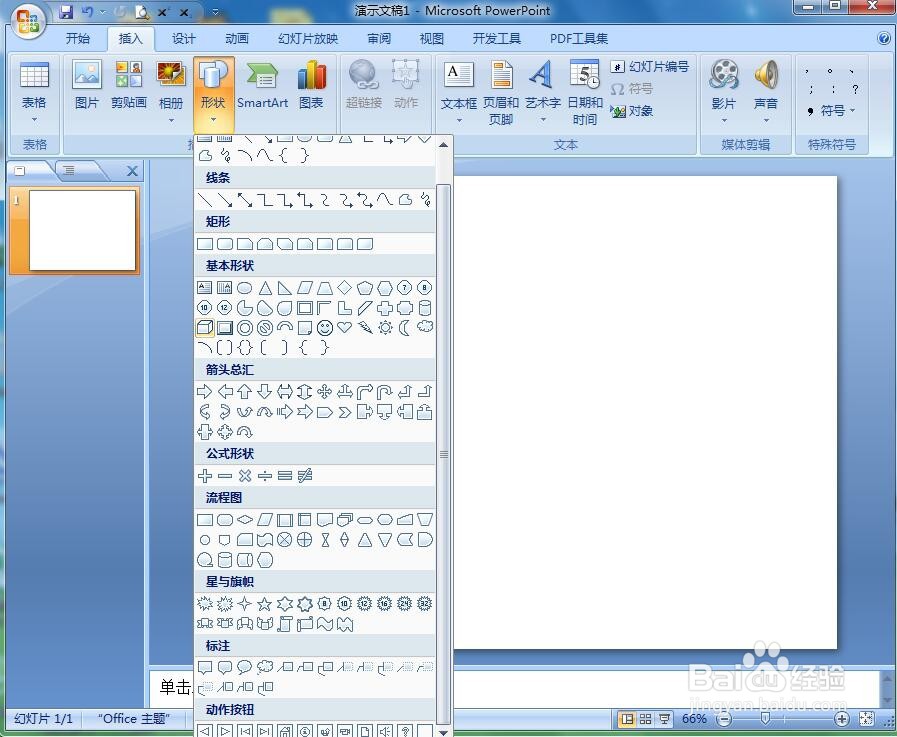The width and height of the screenshot is (897, 737).
Task: Select the Isosceles Triangle shape
Action: pos(265,288)
